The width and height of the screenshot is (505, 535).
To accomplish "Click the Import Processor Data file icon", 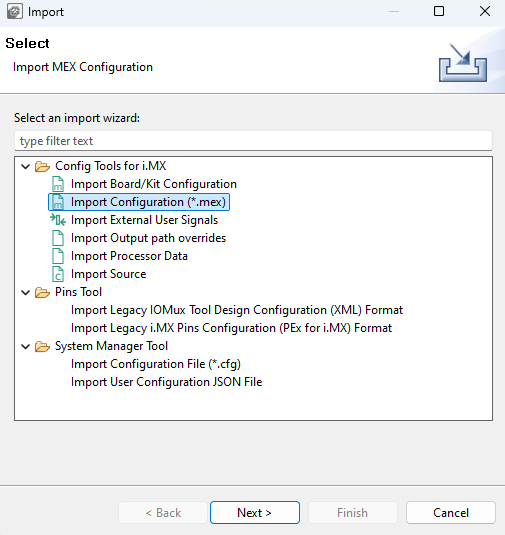I will [x=58, y=256].
